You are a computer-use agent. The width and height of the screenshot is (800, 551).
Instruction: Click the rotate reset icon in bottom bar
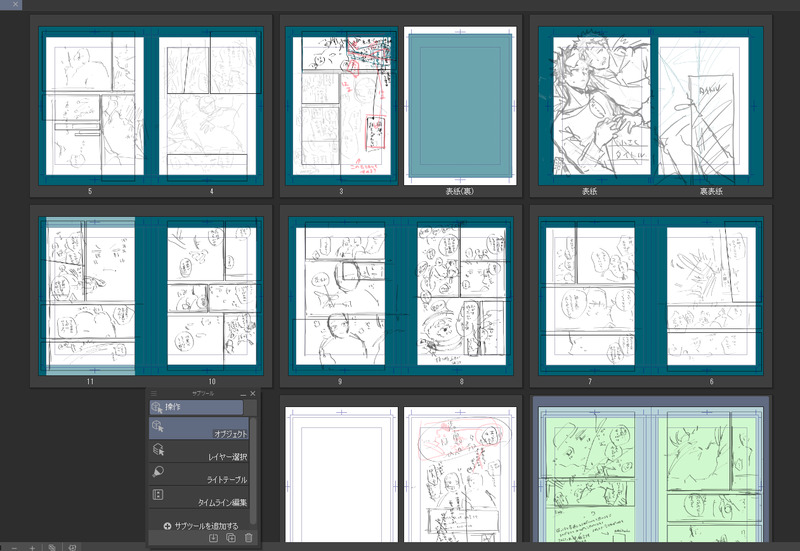pyautogui.click(x=52, y=547)
